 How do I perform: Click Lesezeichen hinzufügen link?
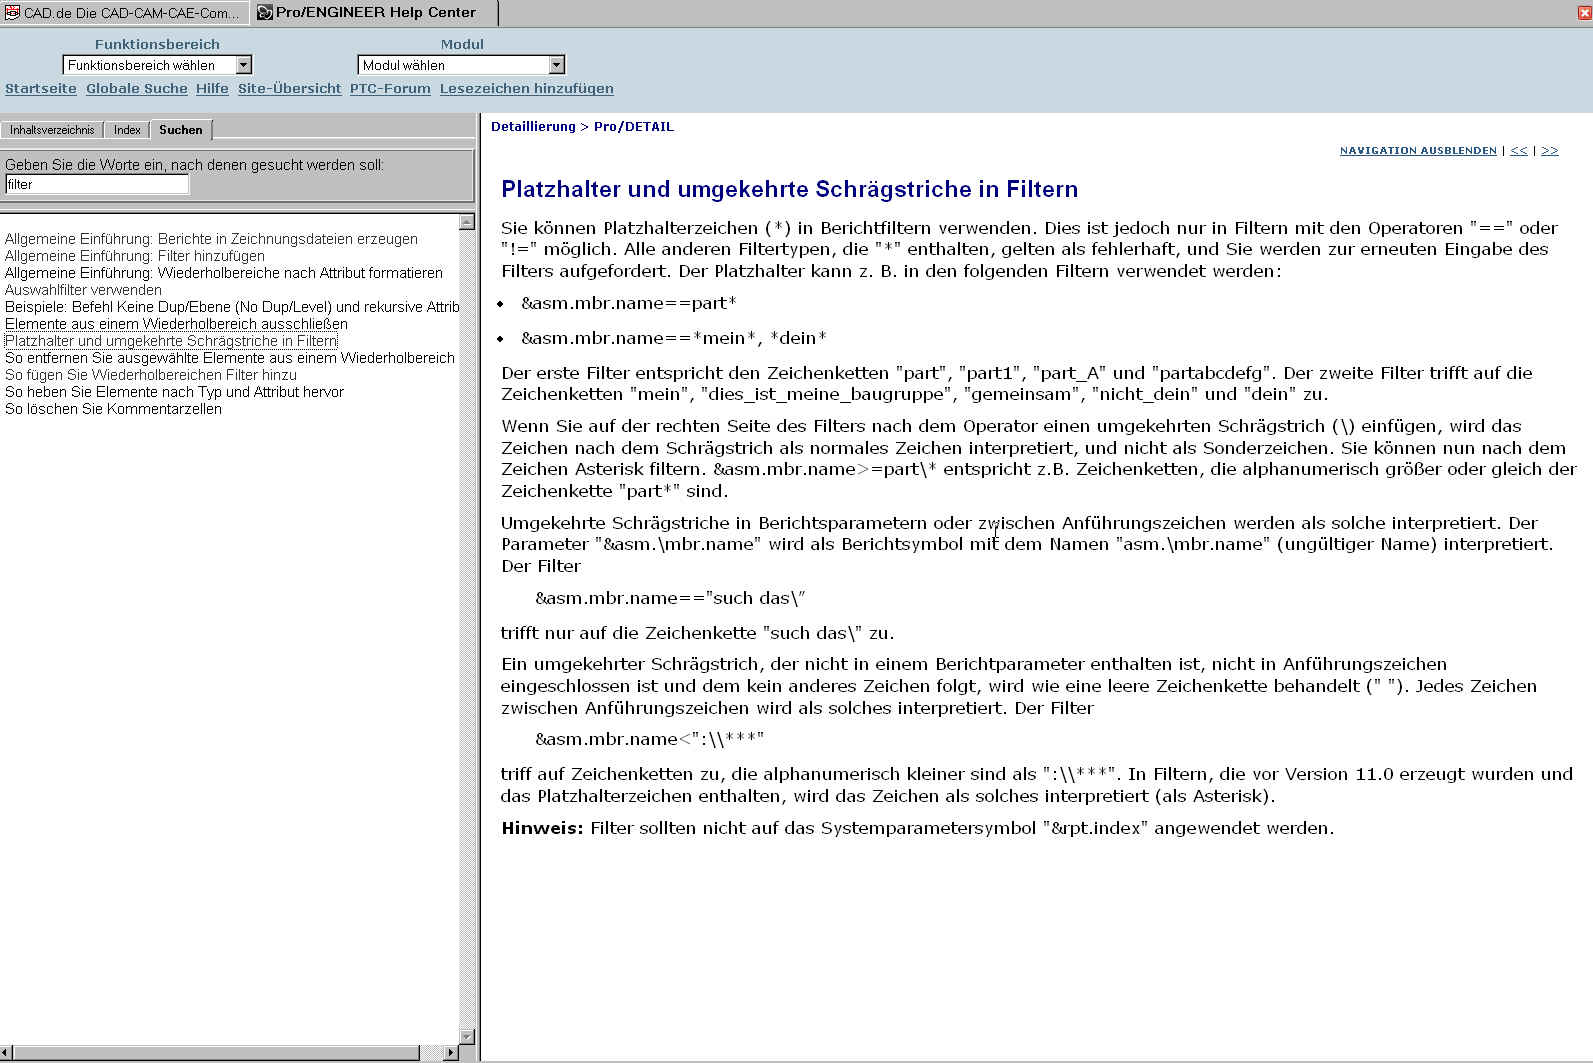[x=527, y=88]
